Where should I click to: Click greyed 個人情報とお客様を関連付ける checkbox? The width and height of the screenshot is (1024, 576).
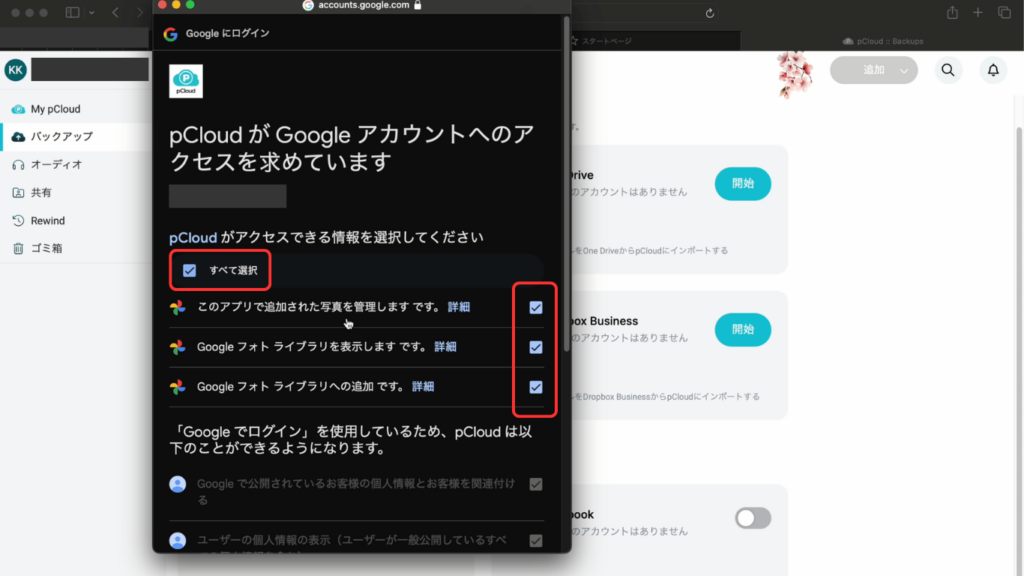pos(536,485)
